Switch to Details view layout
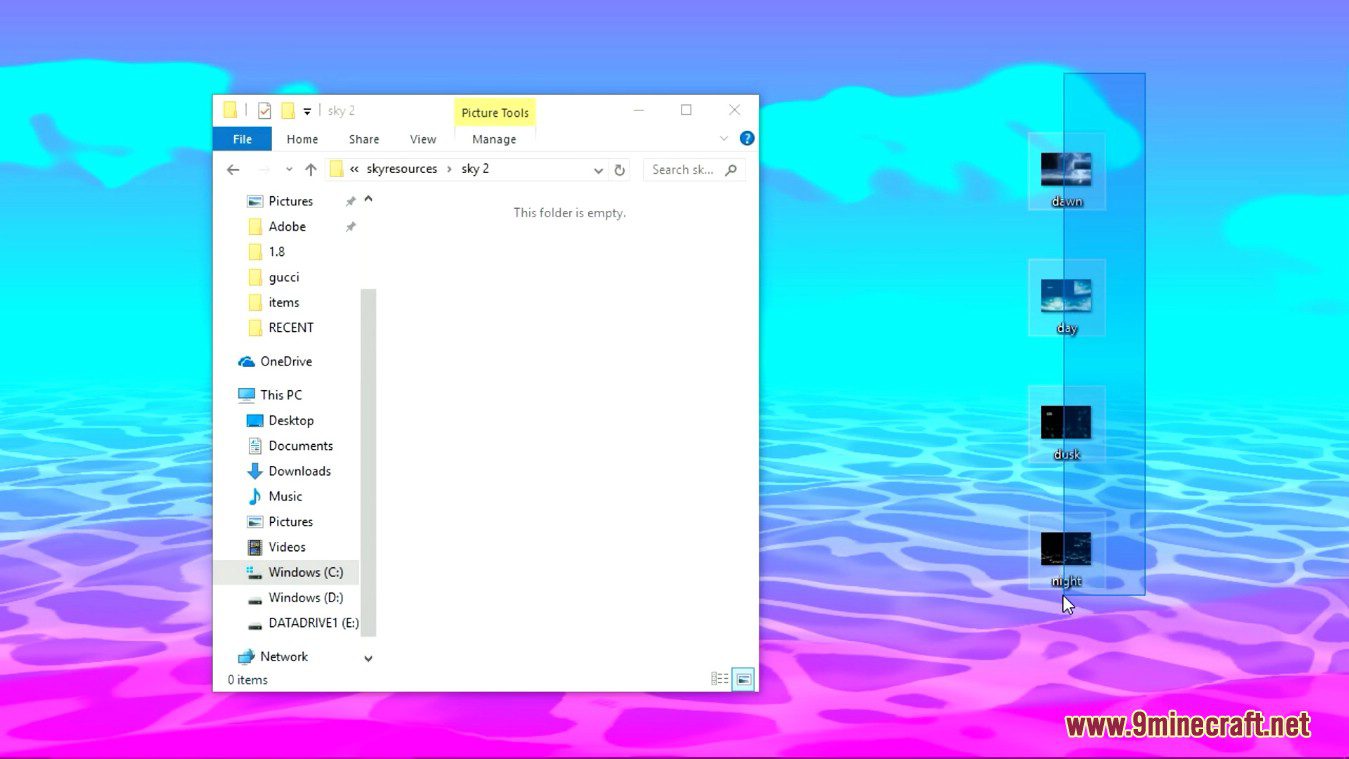This screenshot has height=759, width=1349. pyautogui.click(x=719, y=680)
